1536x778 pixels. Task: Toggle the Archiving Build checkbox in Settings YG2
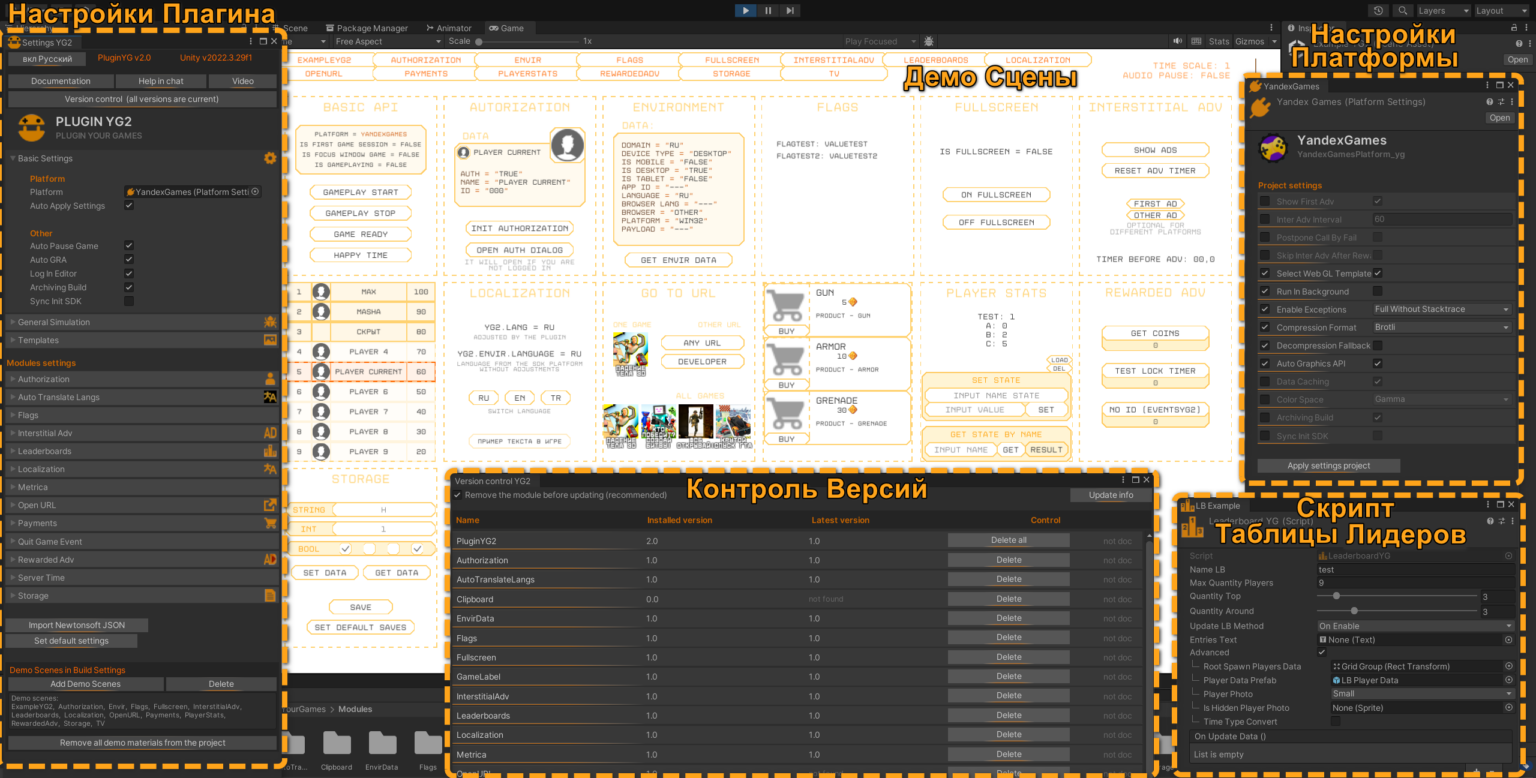click(x=129, y=287)
